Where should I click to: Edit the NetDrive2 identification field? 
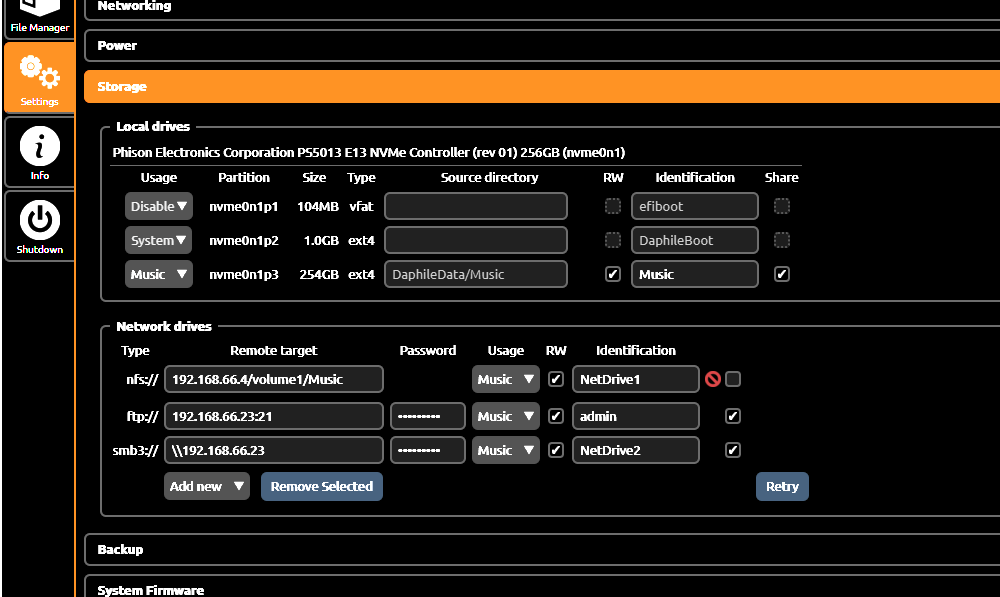[x=636, y=450]
